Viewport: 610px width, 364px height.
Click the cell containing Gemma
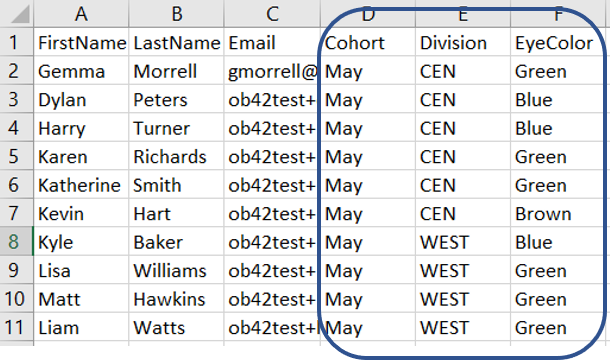[x=81, y=71]
